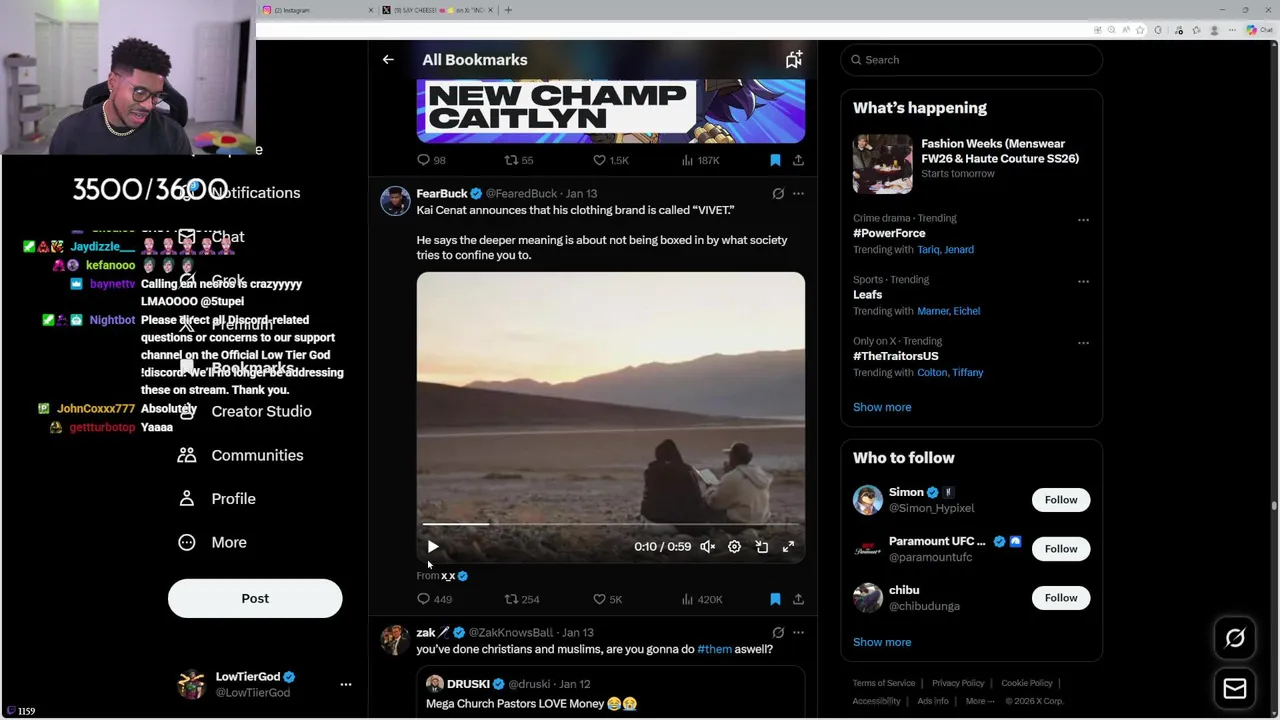1280x720 pixels.
Task: Follow chibu
Action: tap(1061, 598)
